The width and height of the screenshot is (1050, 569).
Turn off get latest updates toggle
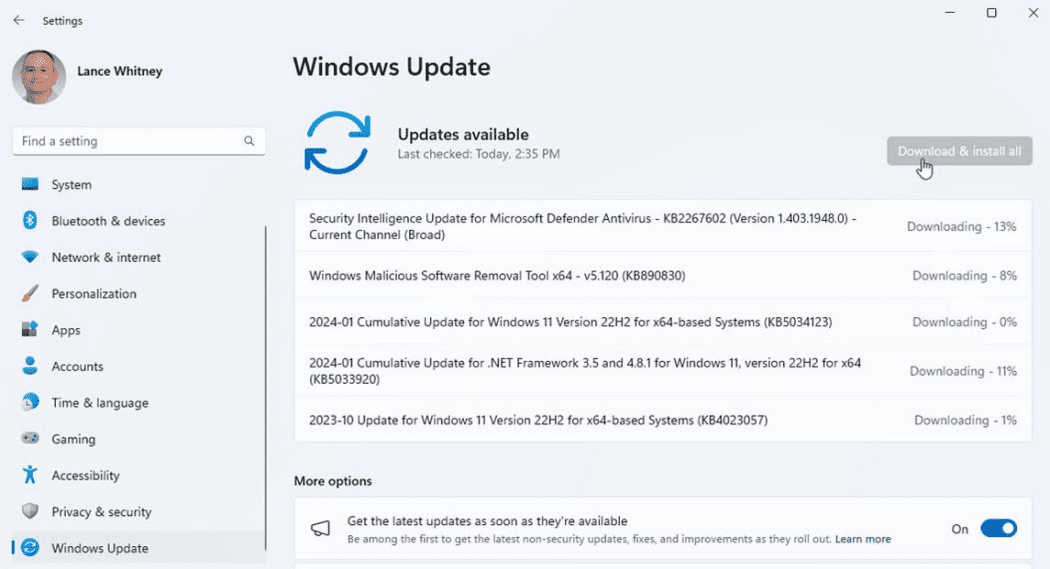pyautogui.click(x=998, y=529)
